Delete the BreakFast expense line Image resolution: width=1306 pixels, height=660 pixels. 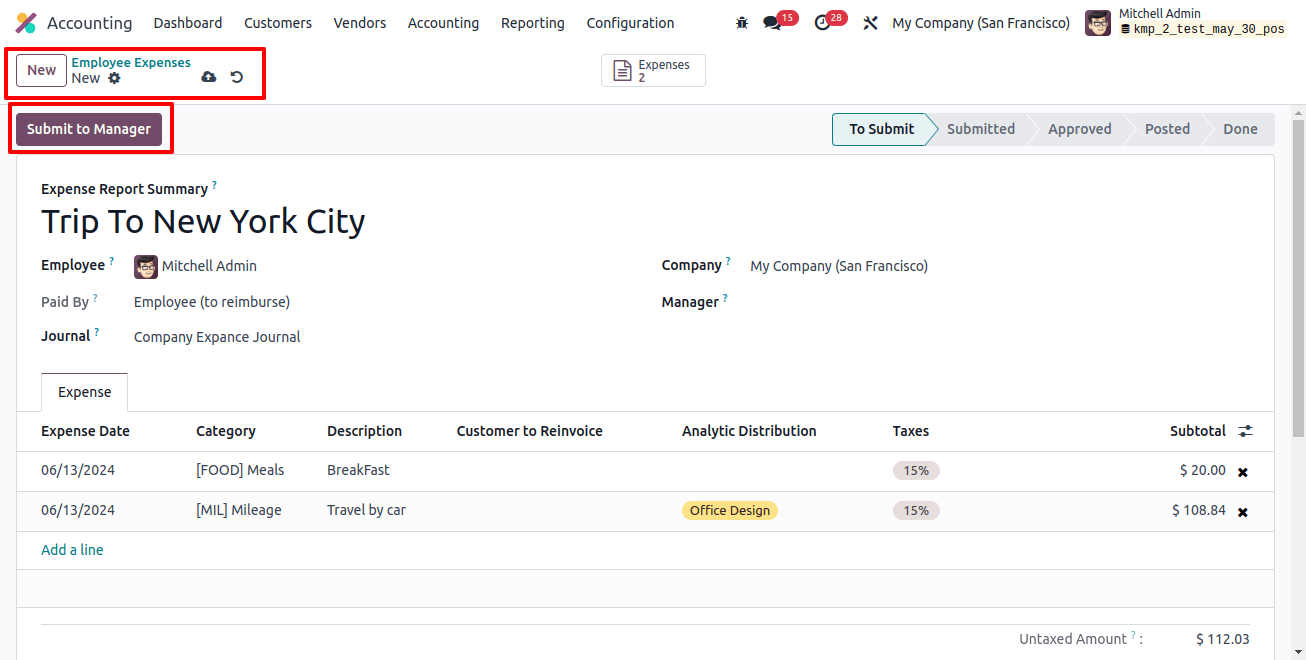[1243, 472]
